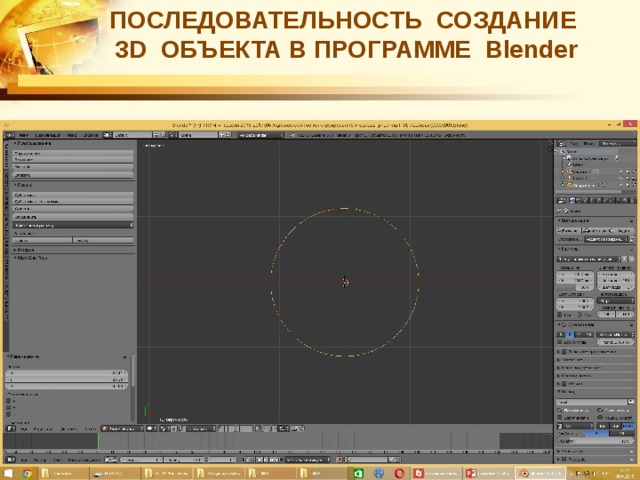
Task: Collapse the Transform panel in tool shelf
Action: [x=33, y=144]
